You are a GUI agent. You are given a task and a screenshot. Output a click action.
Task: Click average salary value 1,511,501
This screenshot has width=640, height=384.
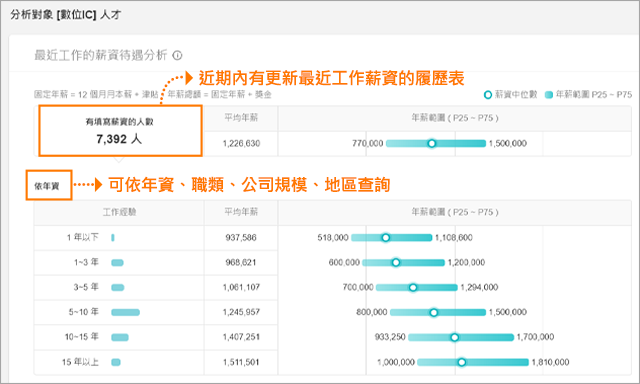coord(241,362)
